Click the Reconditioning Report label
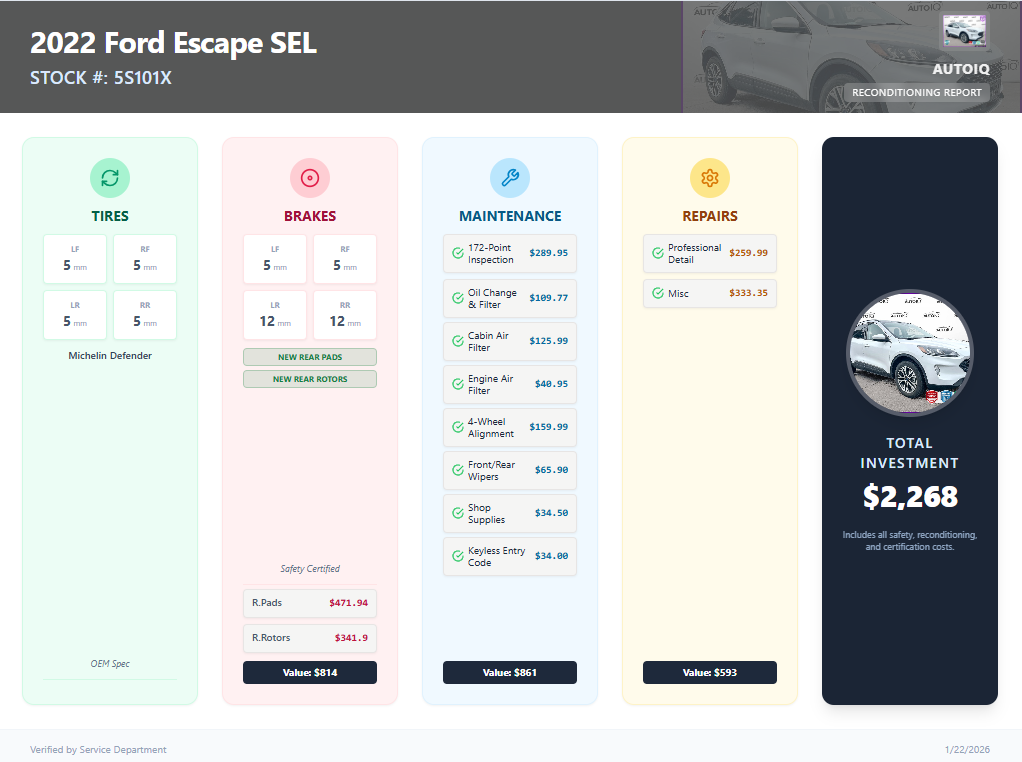The width and height of the screenshot is (1022, 762). [x=917, y=92]
